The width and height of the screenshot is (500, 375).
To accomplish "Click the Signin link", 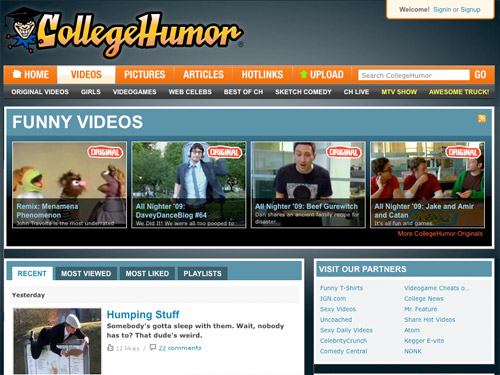I will [x=442, y=10].
